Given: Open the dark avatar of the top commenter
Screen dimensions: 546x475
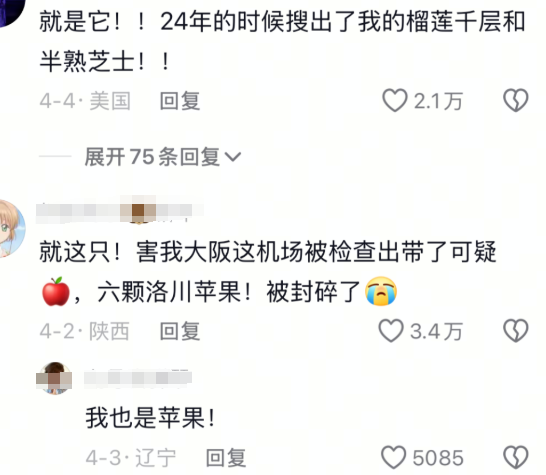Looking at the screenshot, I should (x=10, y=12).
